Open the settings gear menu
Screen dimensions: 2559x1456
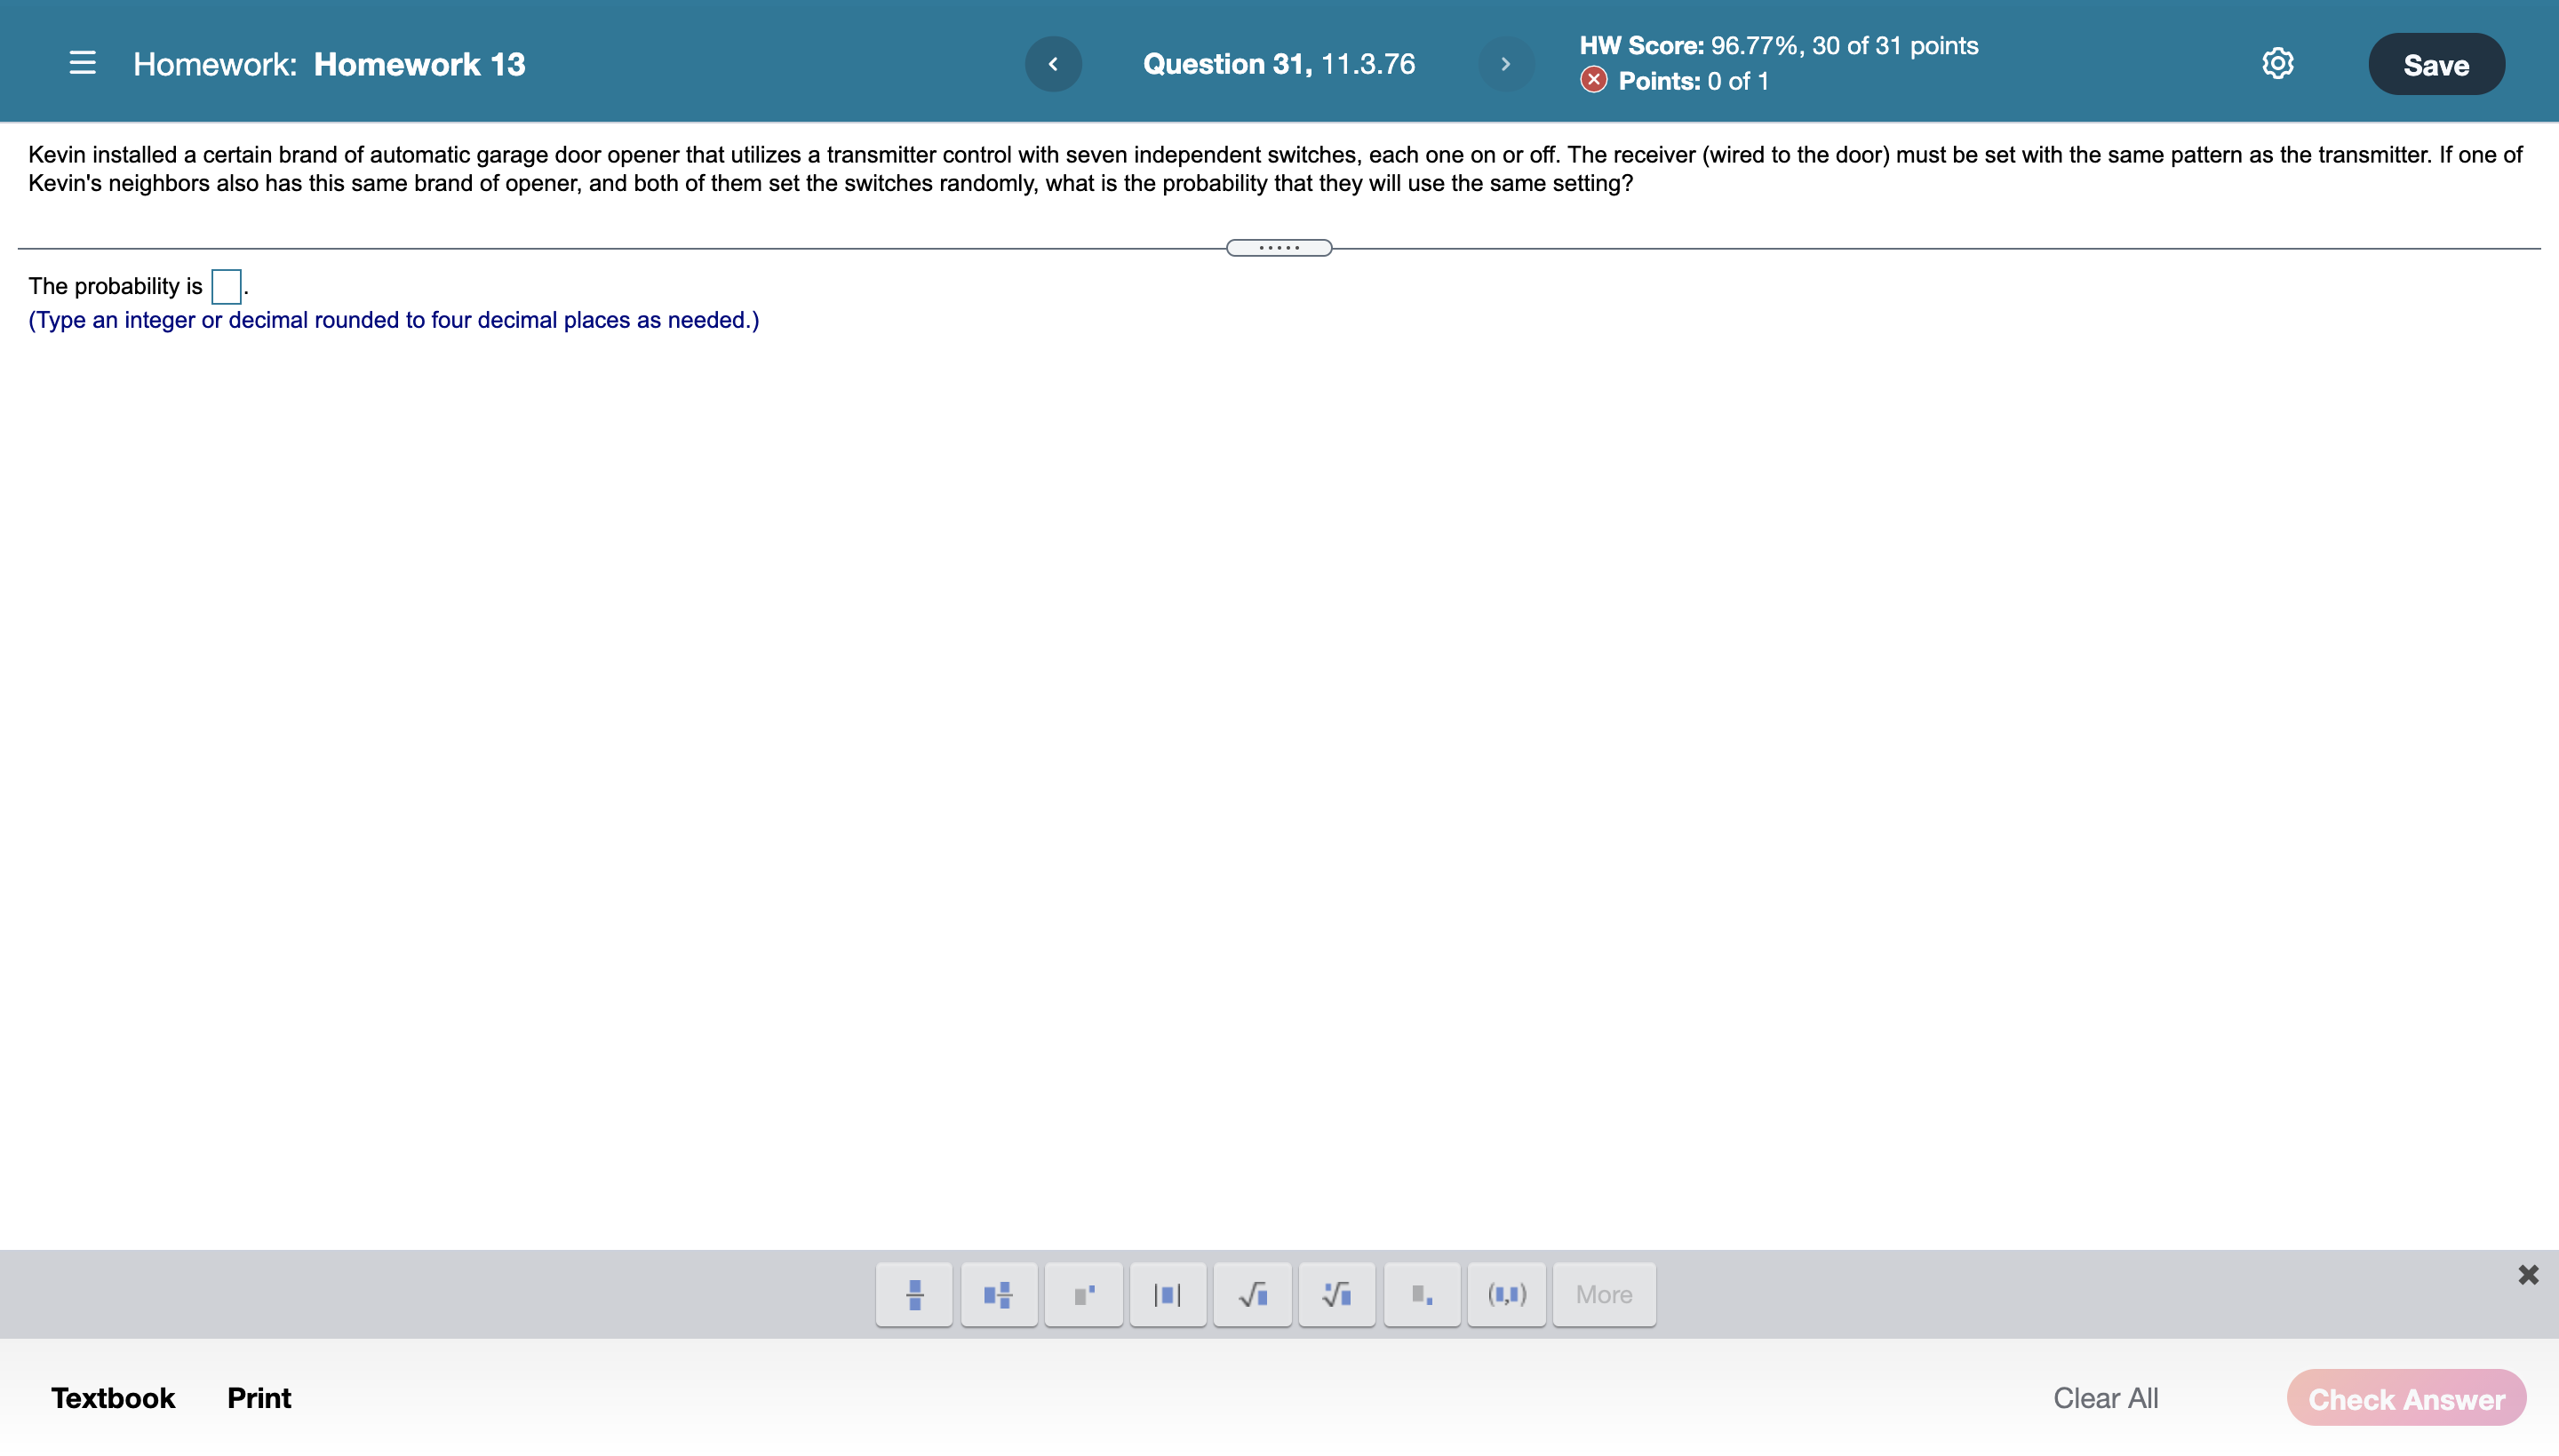(x=2277, y=62)
